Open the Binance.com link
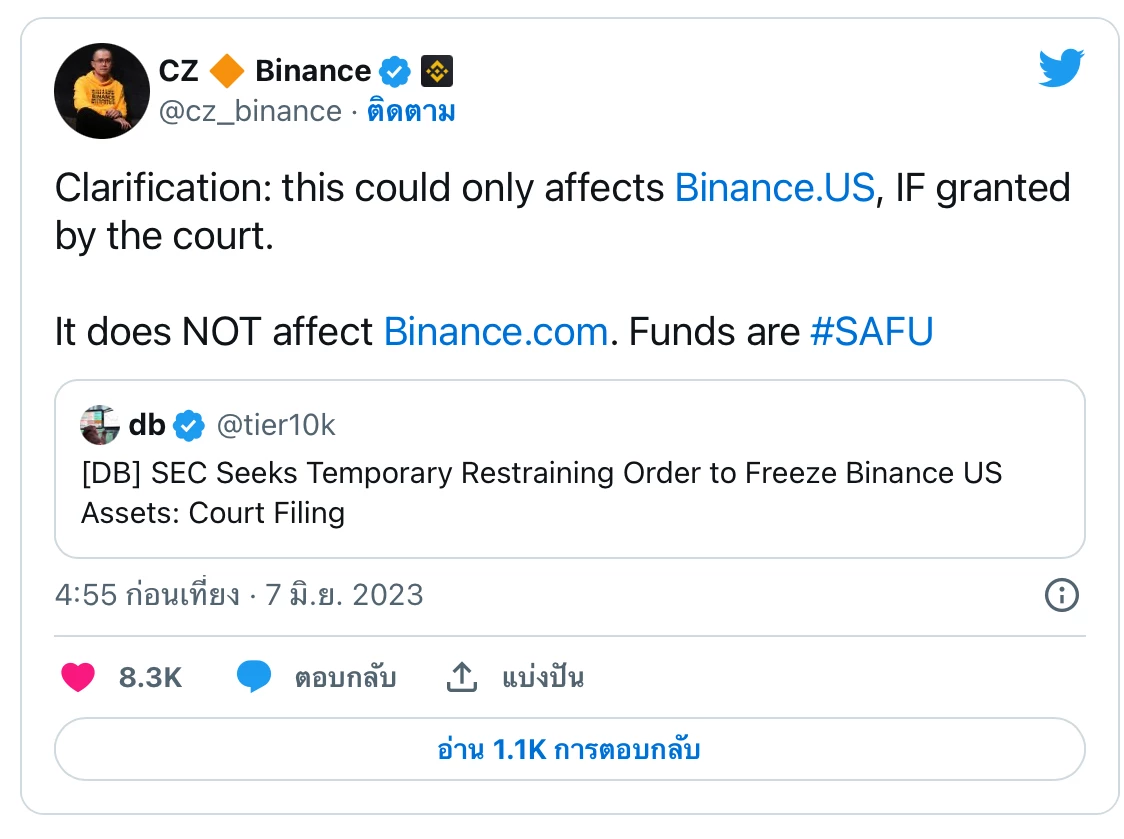Image resolution: width=1124 pixels, height=839 pixels. pos(495,331)
